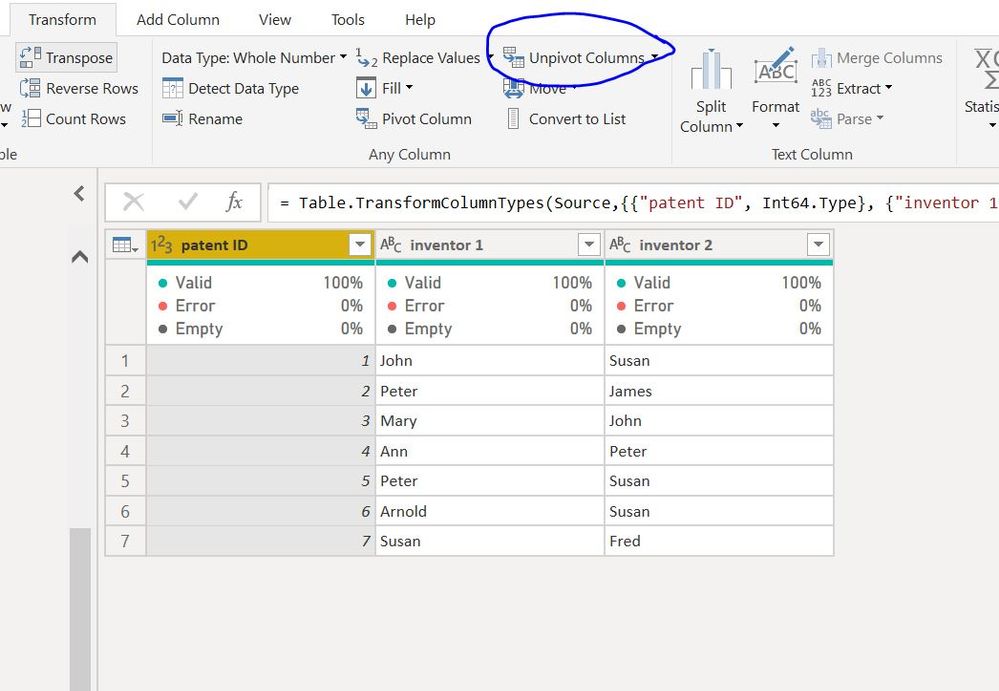
Task: Open inventor 2 column filter dropdown
Action: point(818,245)
